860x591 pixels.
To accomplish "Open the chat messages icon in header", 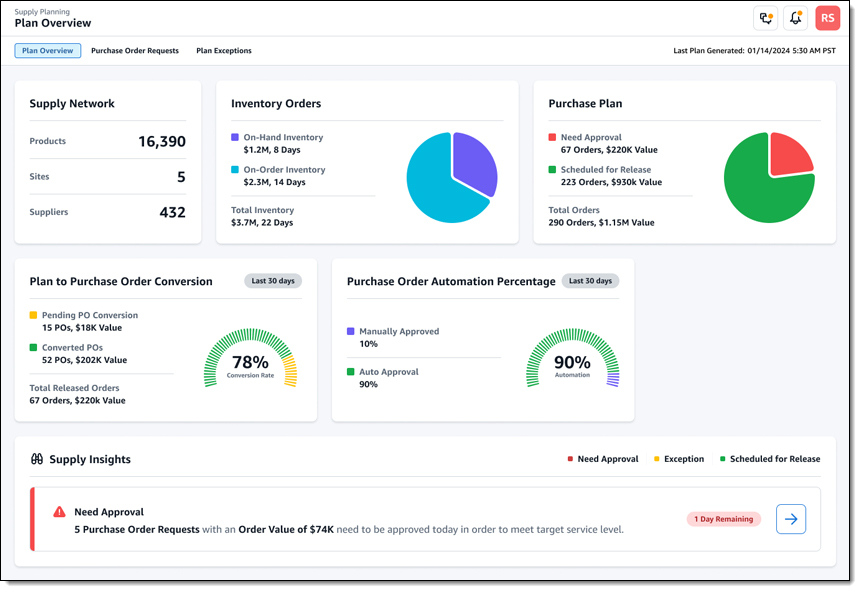I will point(766,18).
